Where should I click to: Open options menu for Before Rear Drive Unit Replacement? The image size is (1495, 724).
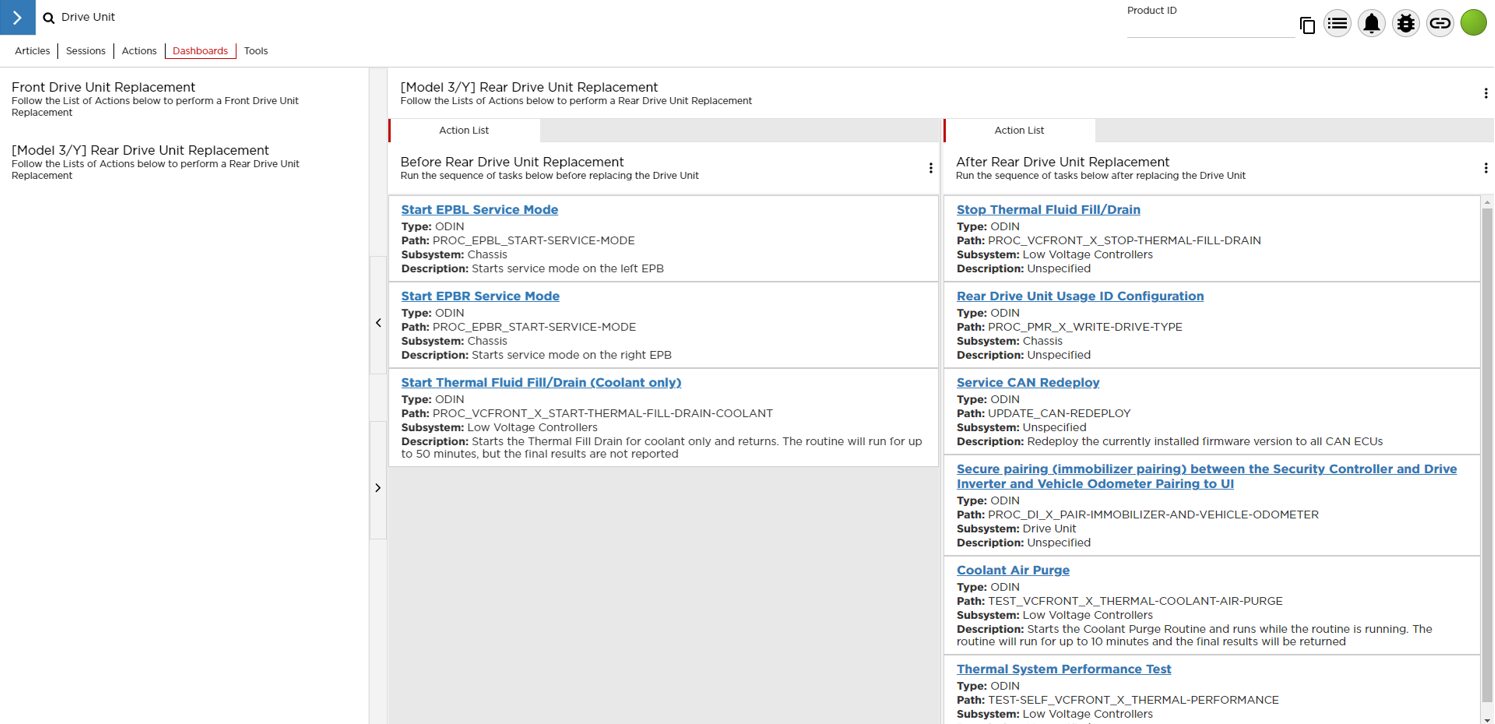(931, 168)
